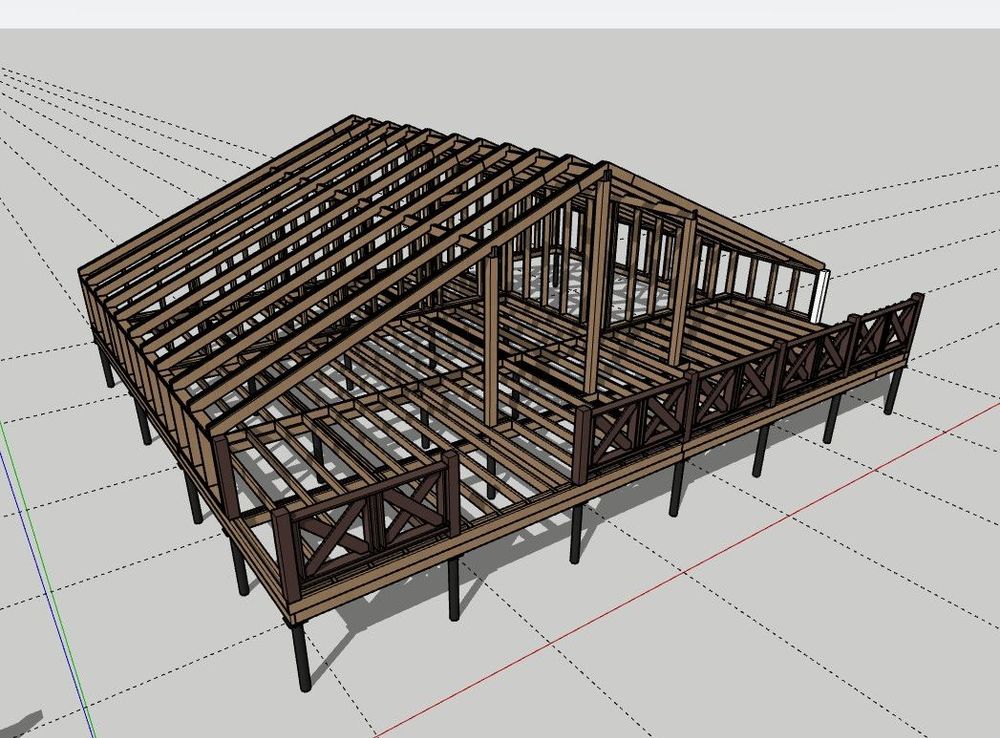This screenshot has width=1000, height=738.
Task: Click the red axis line on the ground
Action: coord(686,572)
